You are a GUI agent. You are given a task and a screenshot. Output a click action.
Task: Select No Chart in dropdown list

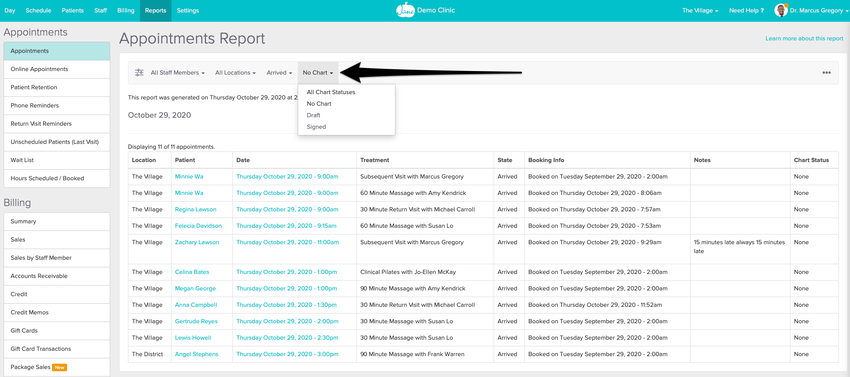point(319,104)
